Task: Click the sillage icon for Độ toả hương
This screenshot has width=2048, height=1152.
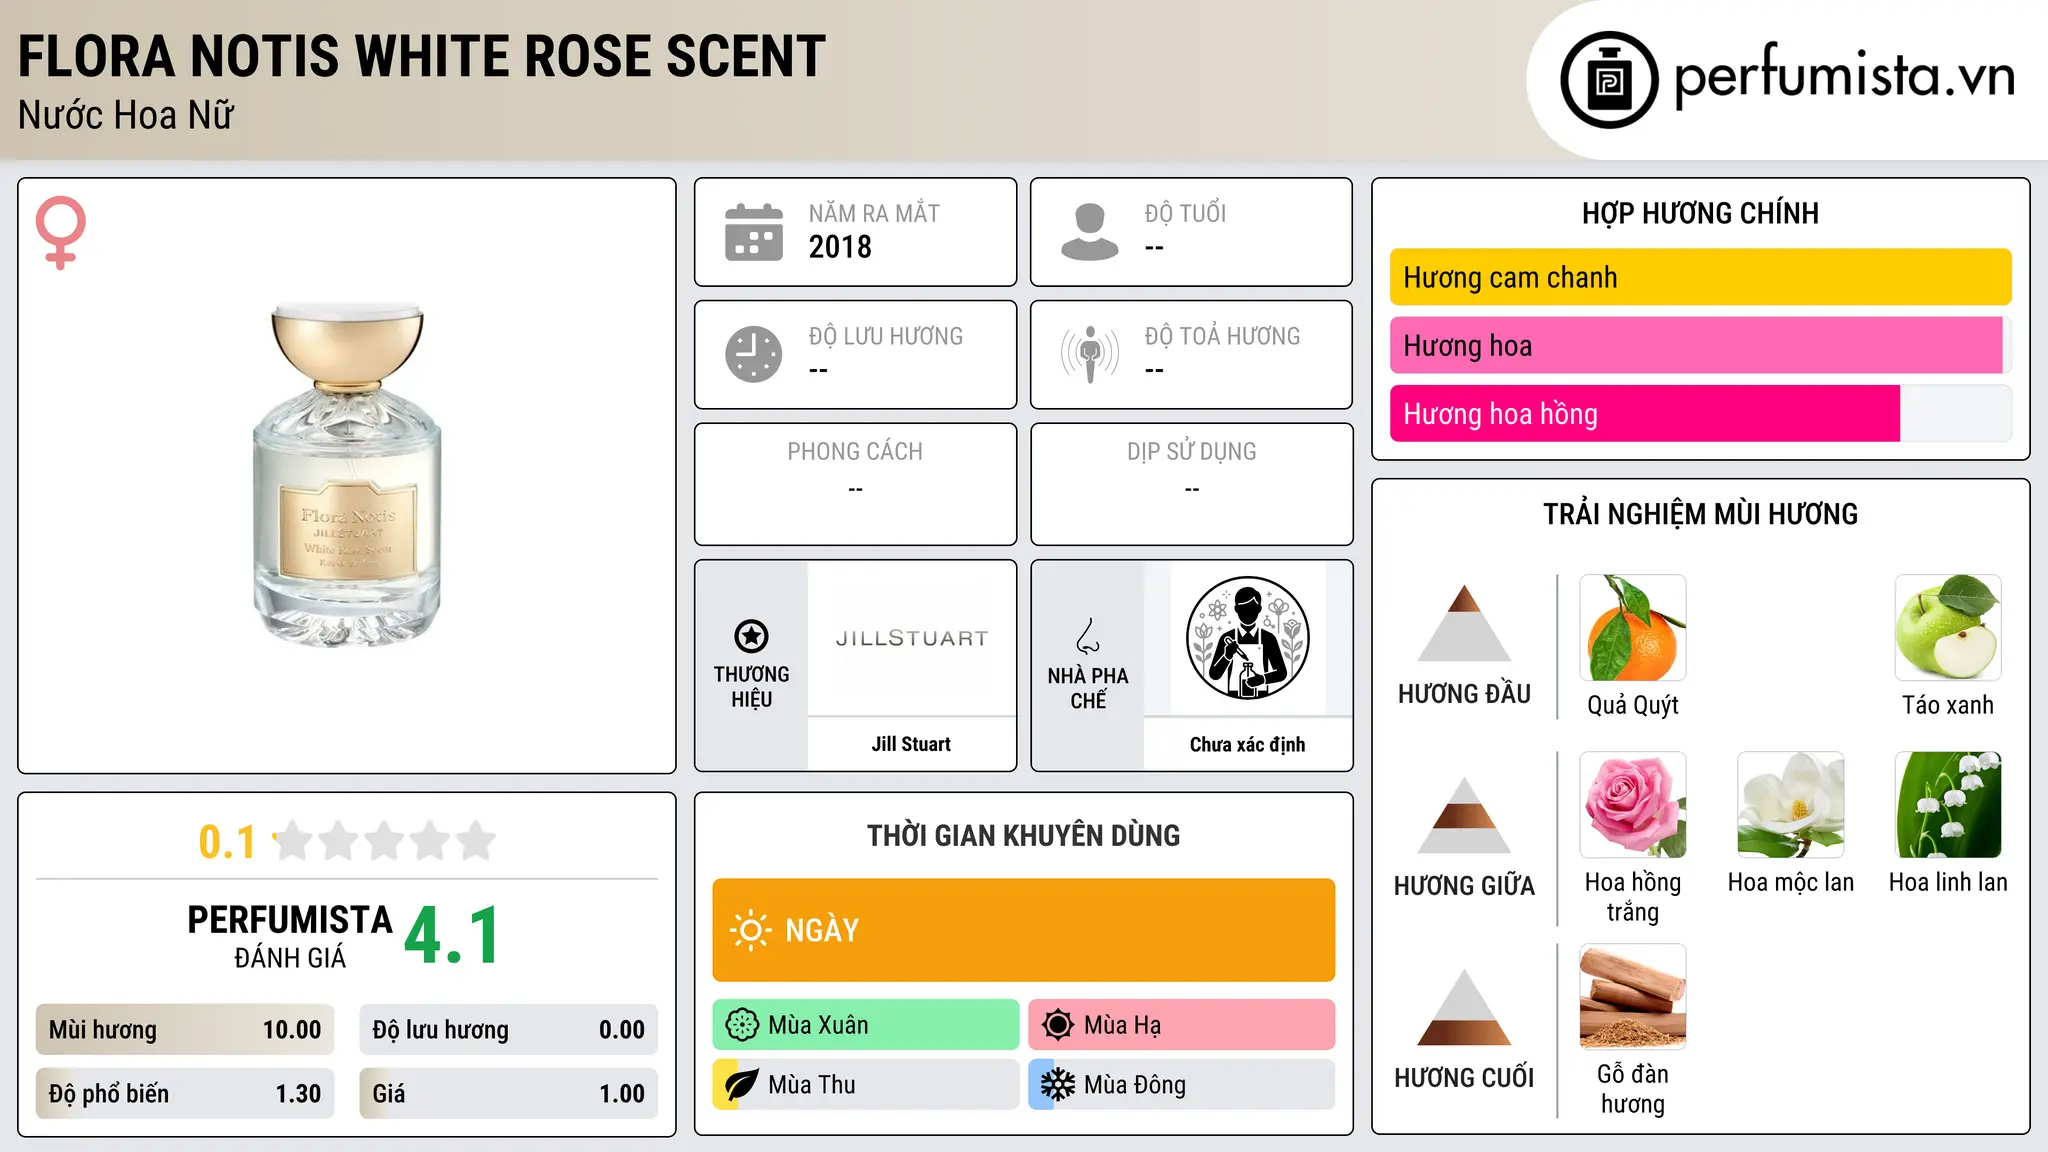Action: pyautogui.click(x=1090, y=354)
